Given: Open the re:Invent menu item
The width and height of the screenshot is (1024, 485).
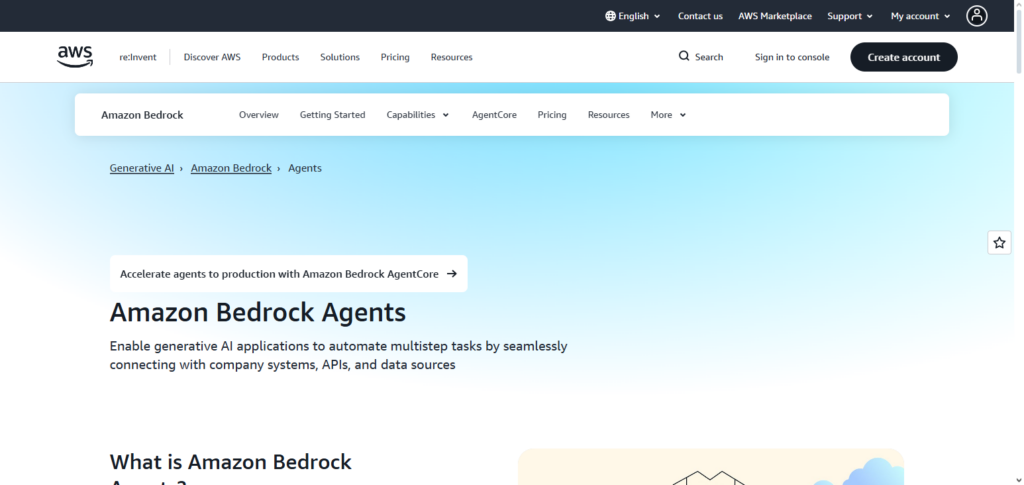Looking at the screenshot, I should click(138, 57).
